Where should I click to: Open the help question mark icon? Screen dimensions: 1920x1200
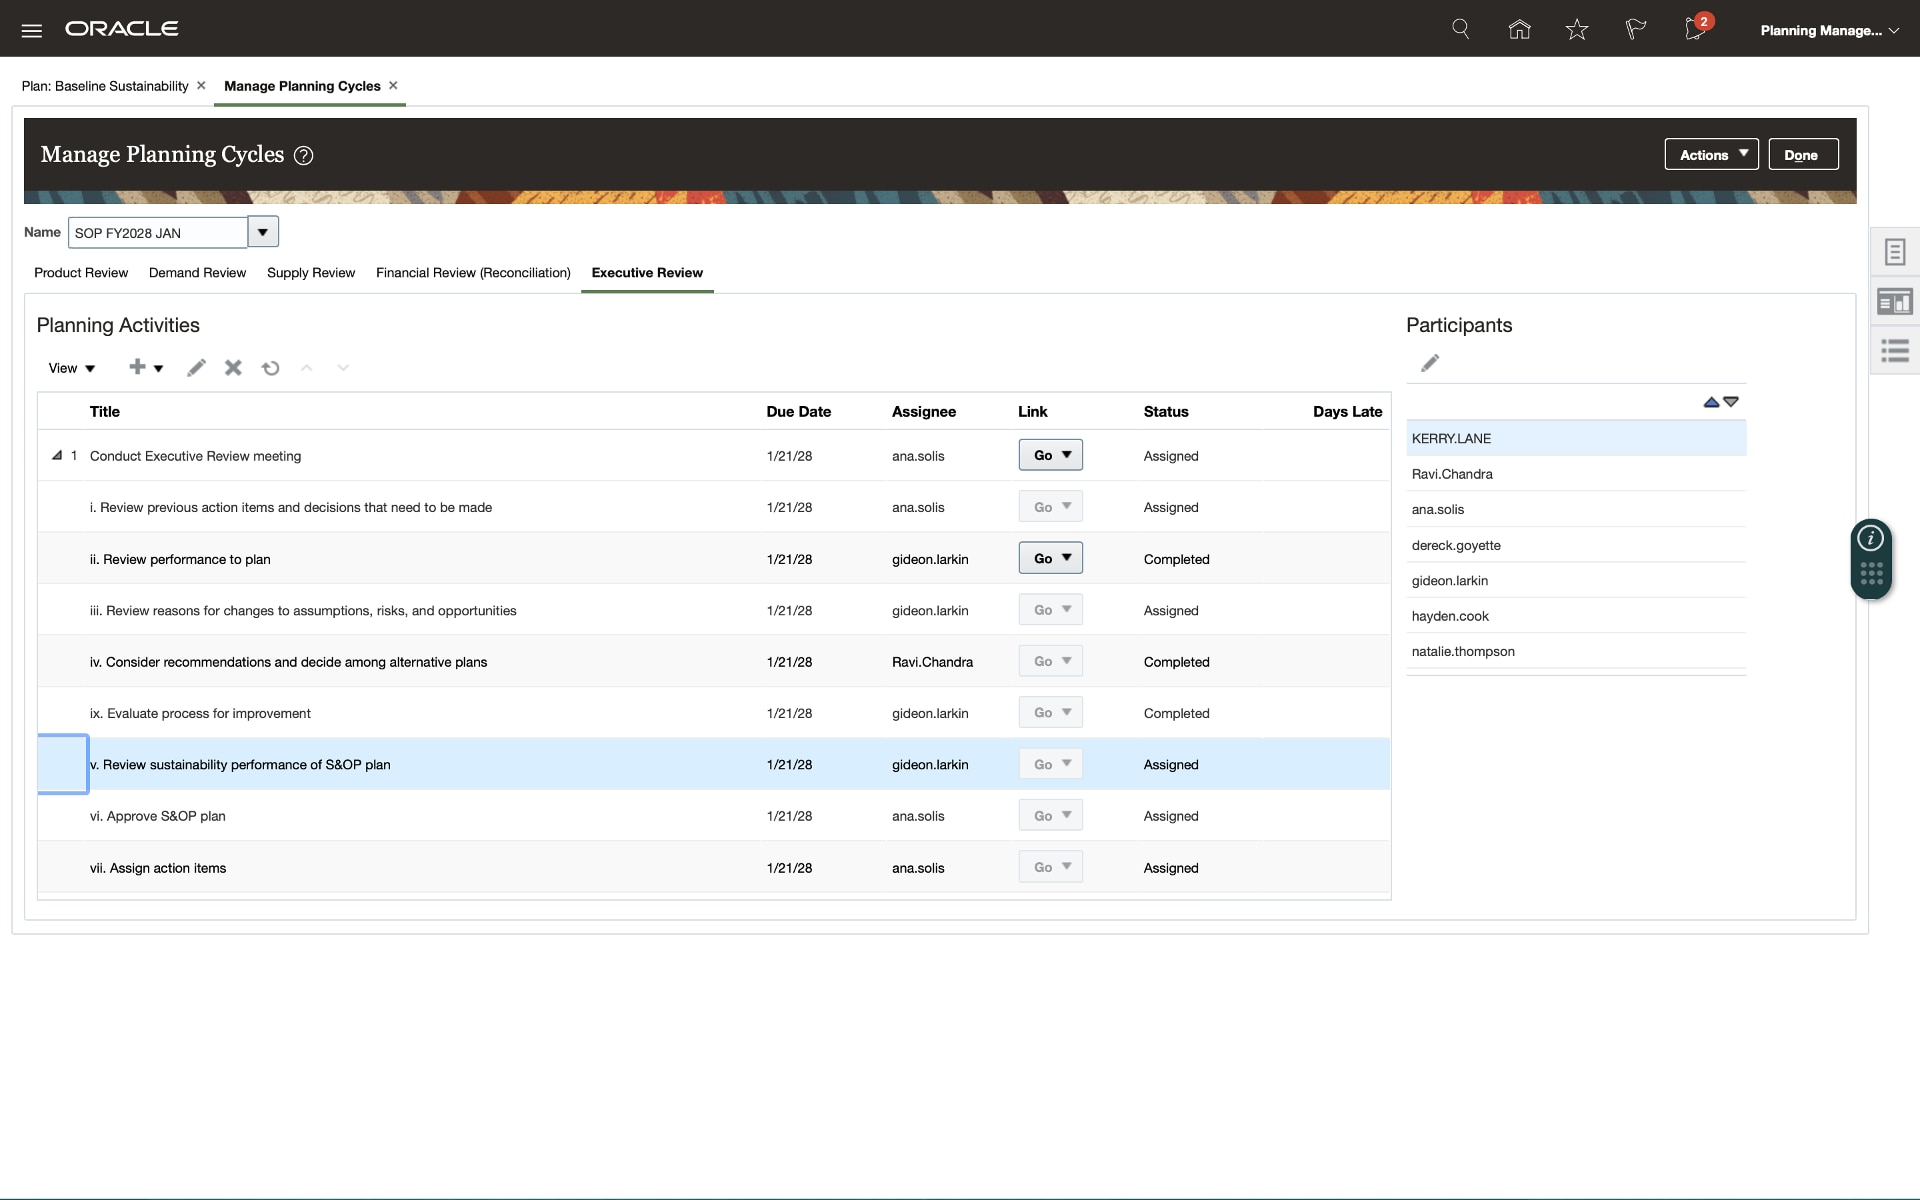point(303,156)
